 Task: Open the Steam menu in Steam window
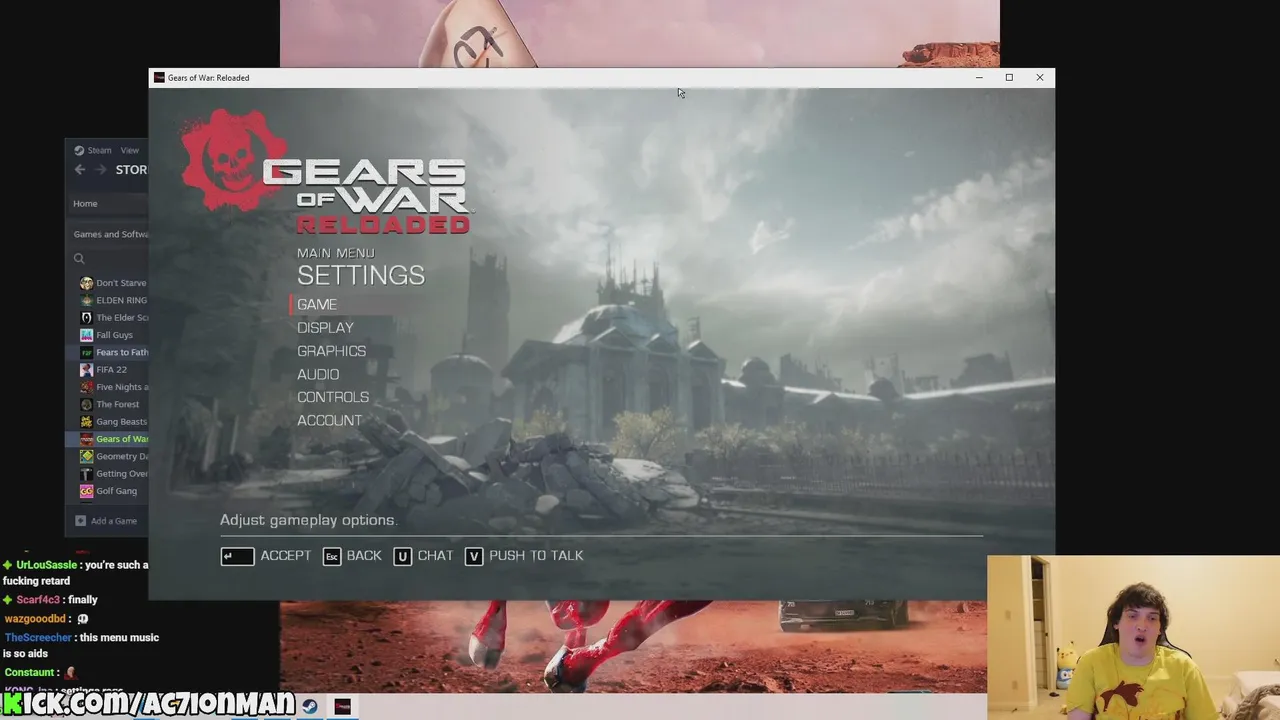point(99,151)
